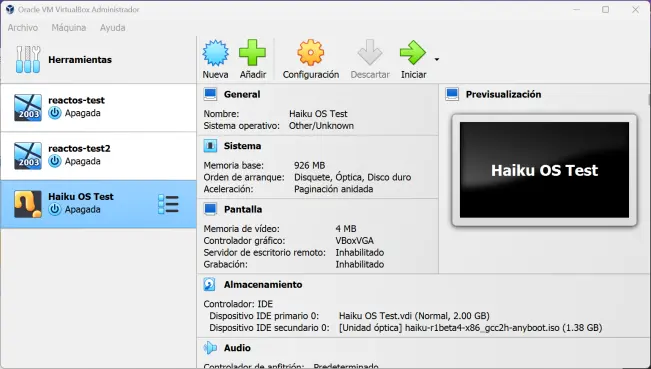Click the boot order Disquete, Óptica, Disco duro
Viewport: 651px width, 369px height.
[352, 177]
